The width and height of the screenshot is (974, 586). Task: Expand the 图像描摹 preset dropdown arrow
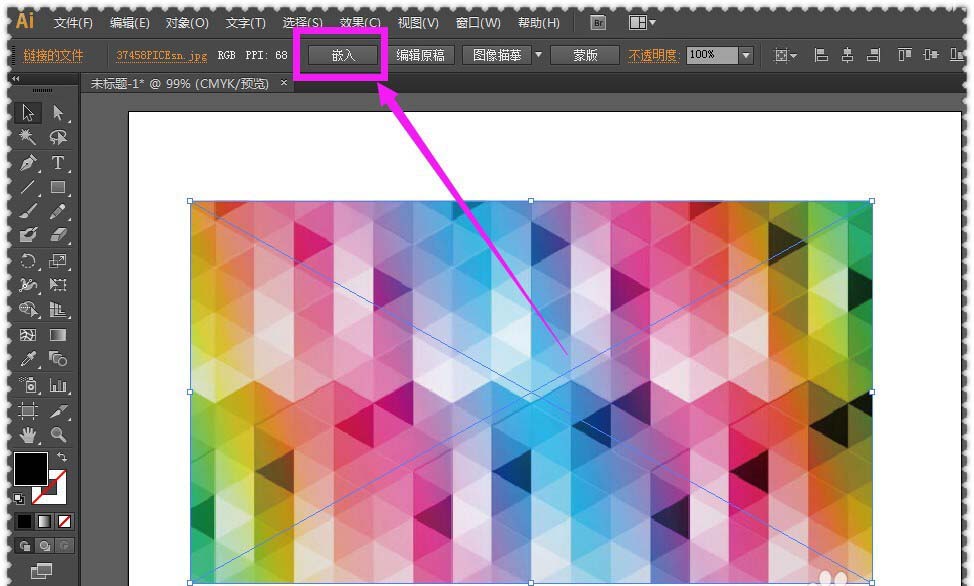[538, 55]
